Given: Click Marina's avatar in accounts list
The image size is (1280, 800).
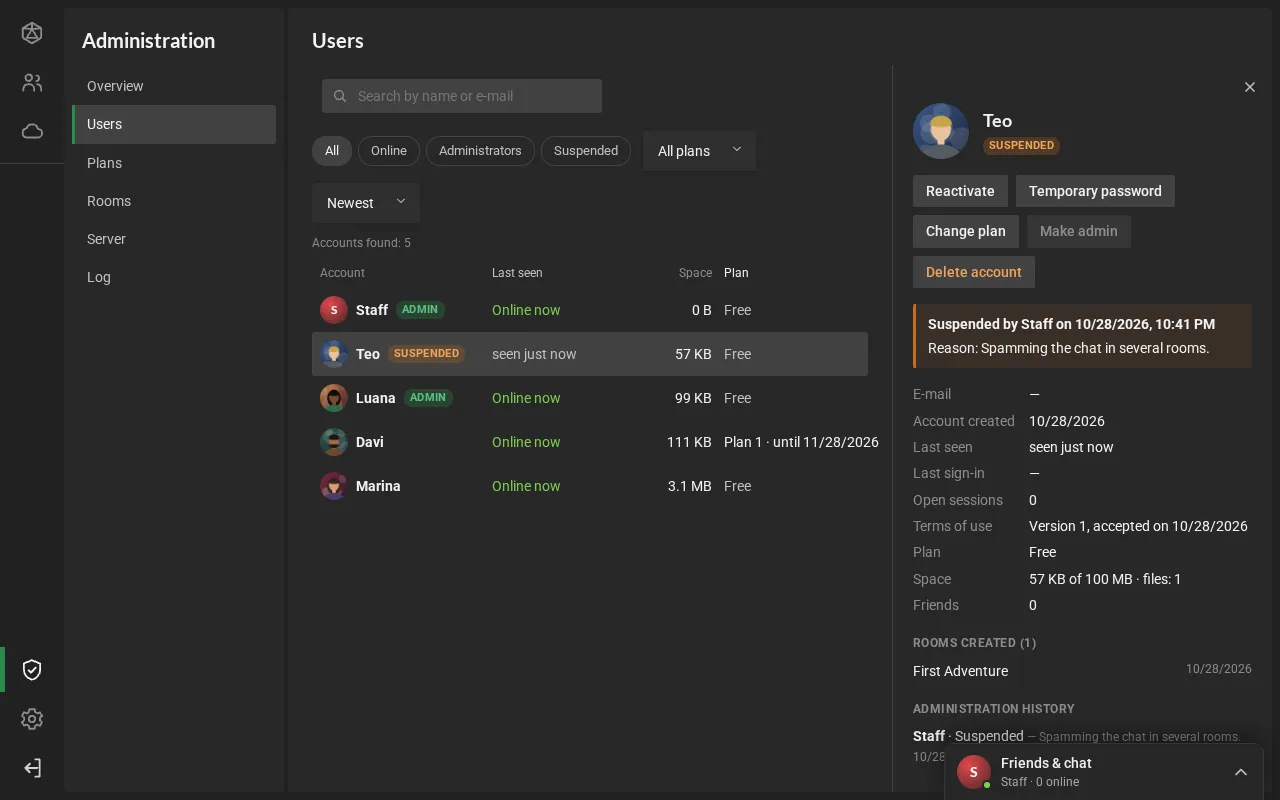Looking at the screenshot, I should coord(334,486).
